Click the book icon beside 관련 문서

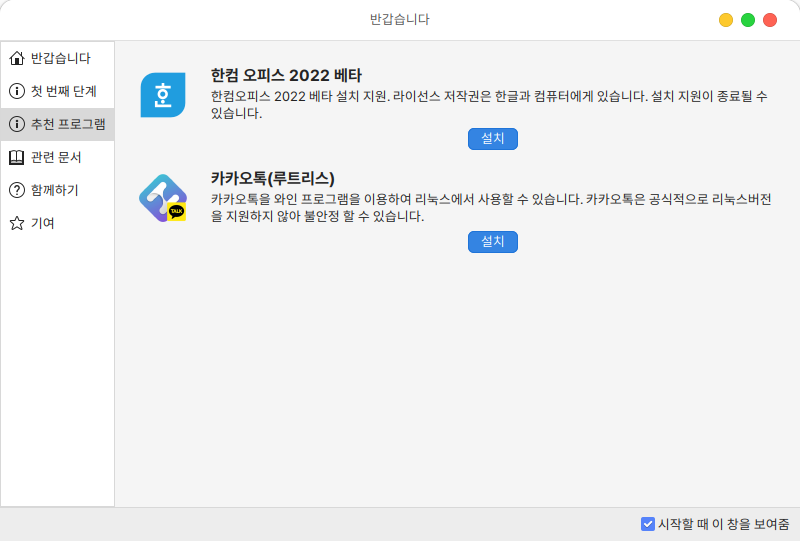click(16, 157)
